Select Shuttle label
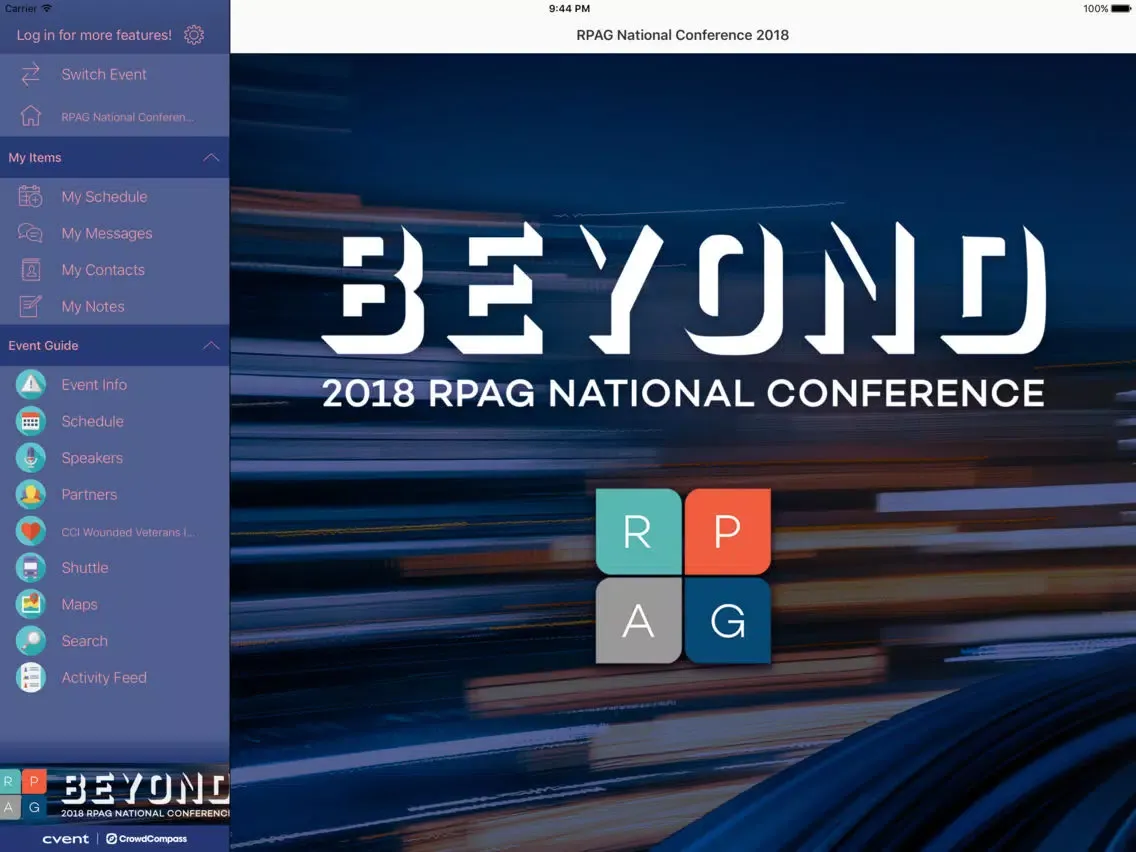The height and width of the screenshot is (852, 1136). pyautogui.click(x=85, y=567)
